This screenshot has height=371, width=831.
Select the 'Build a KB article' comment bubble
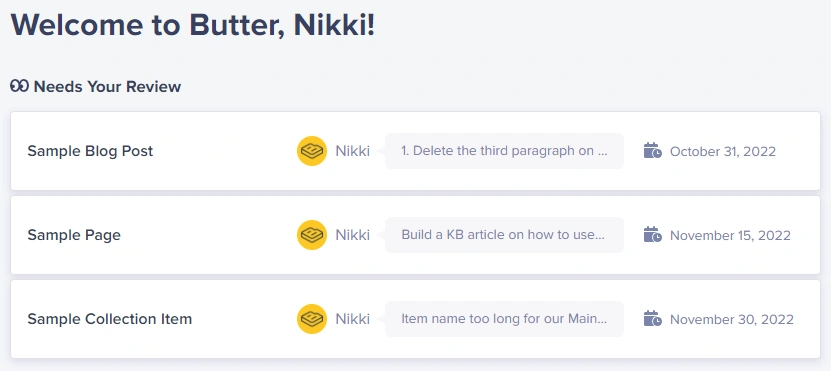pyautogui.click(x=504, y=235)
